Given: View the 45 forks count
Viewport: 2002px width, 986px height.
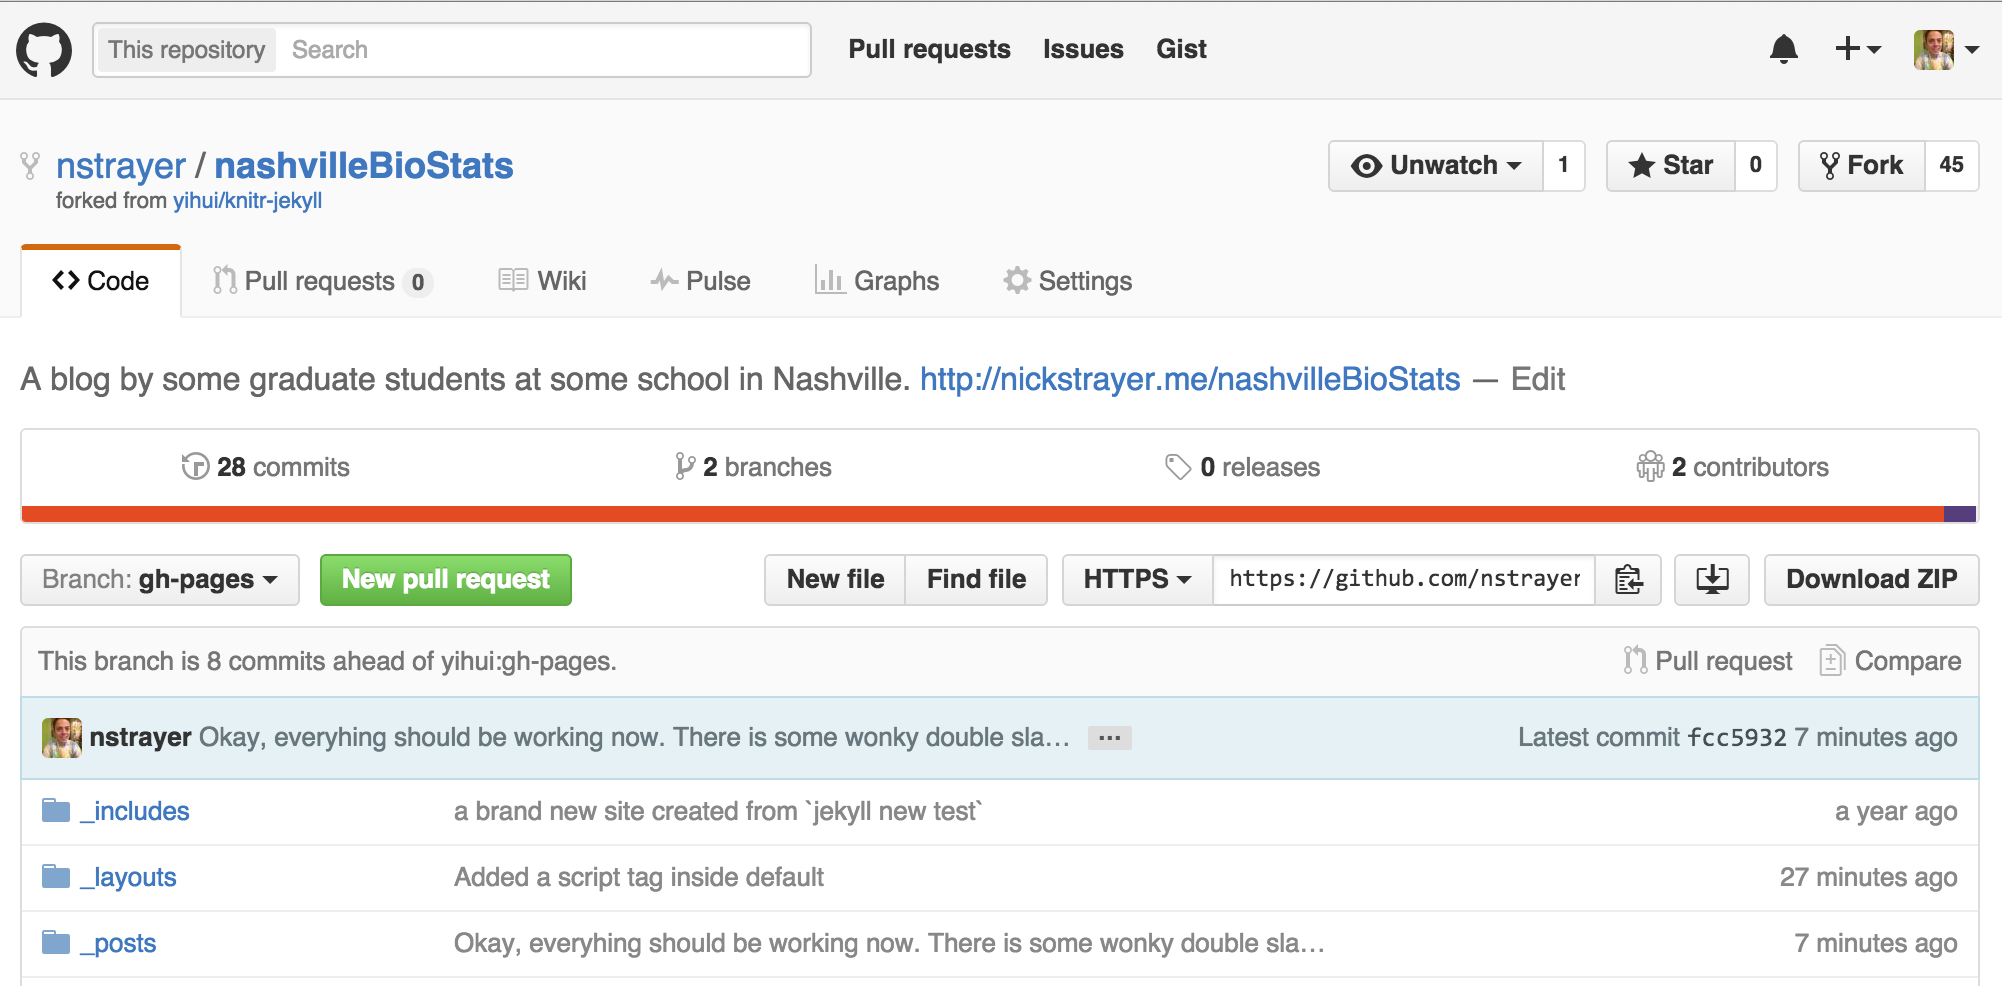Looking at the screenshot, I should point(1951,166).
